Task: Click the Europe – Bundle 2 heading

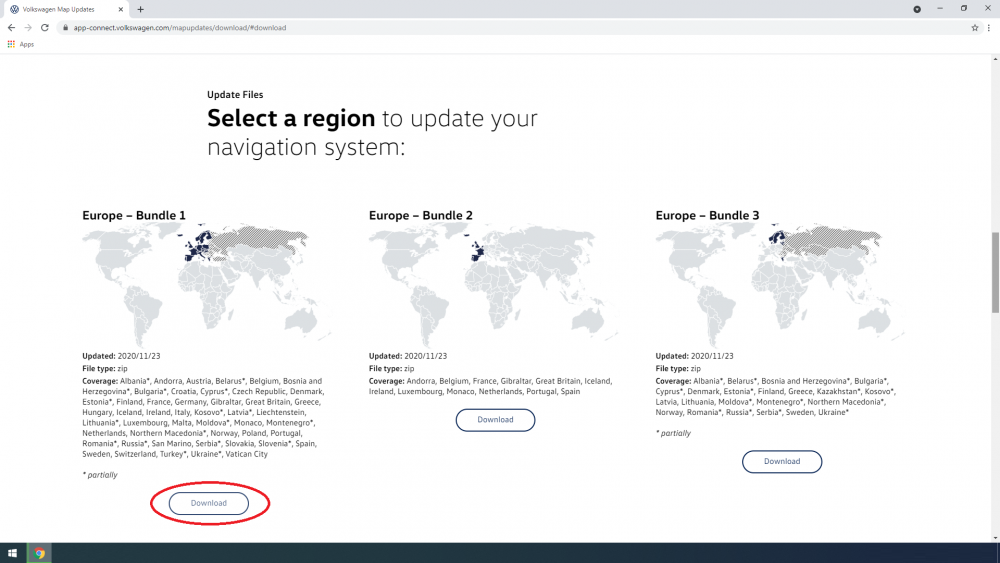Action: [421, 216]
